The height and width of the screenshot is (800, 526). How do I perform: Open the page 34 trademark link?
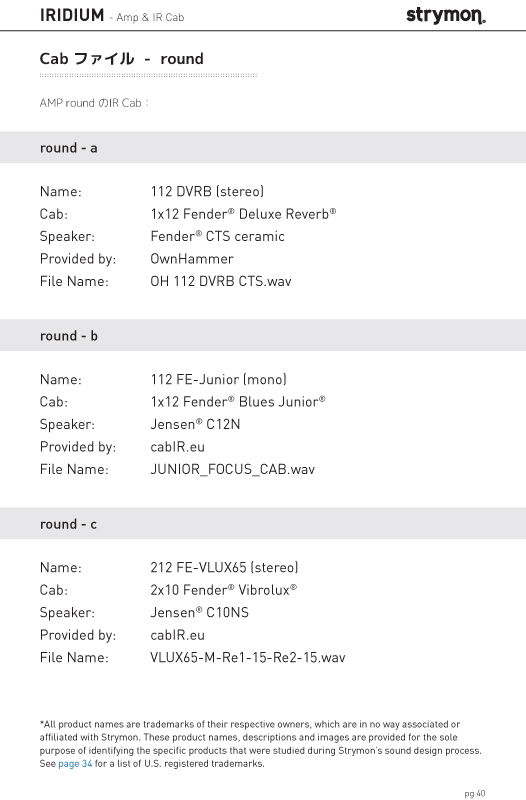pos(75,764)
